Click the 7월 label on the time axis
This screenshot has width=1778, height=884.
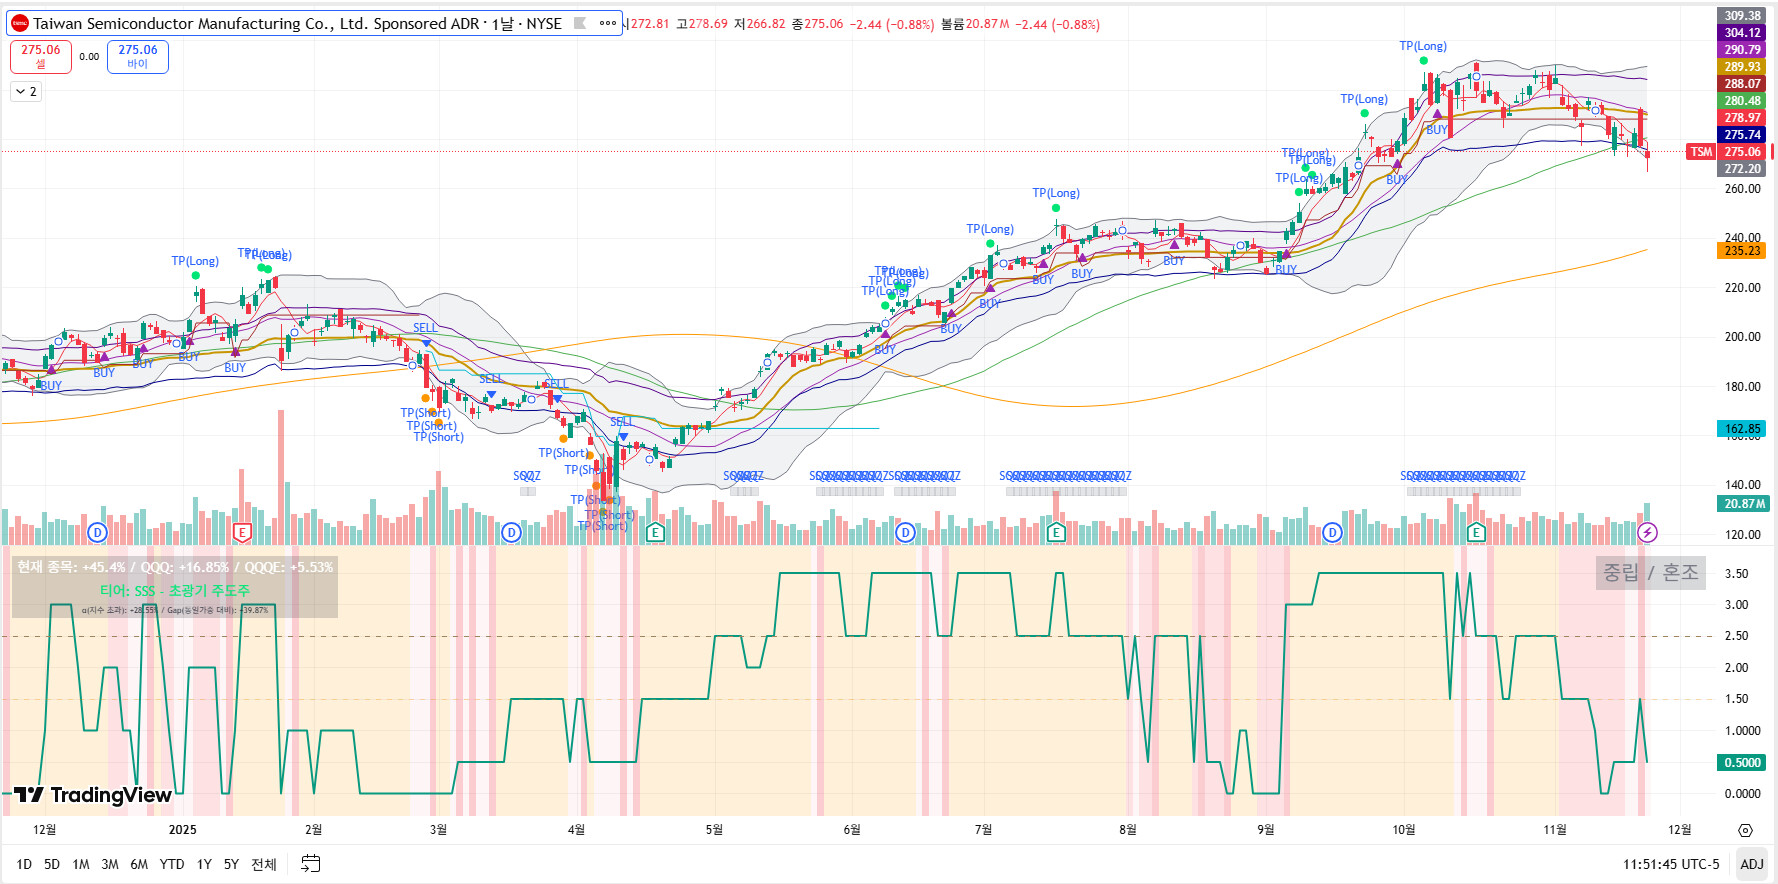(983, 830)
